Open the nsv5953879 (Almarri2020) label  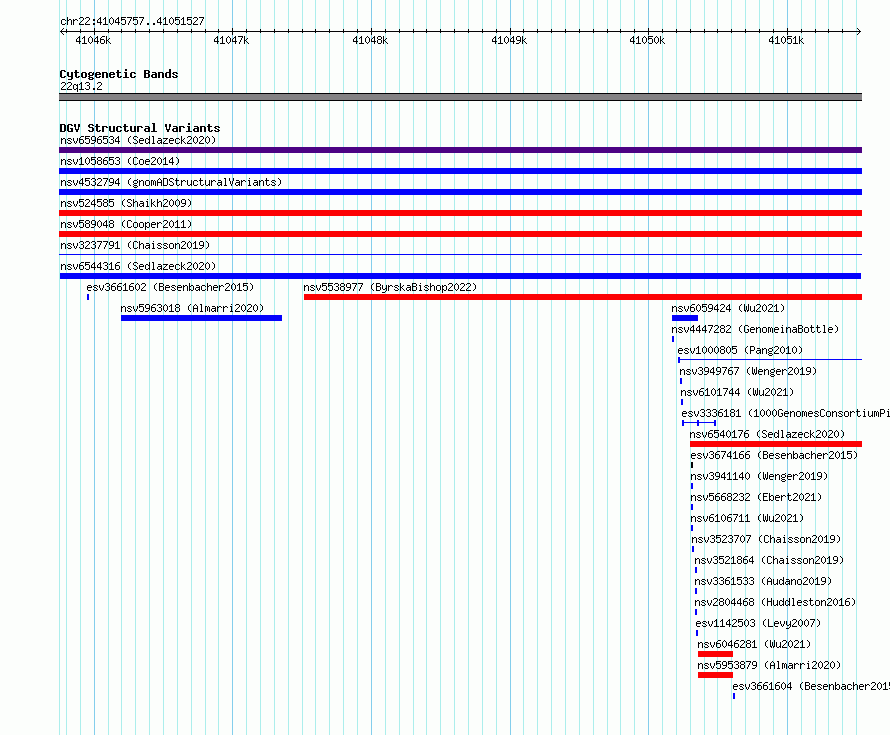(769, 665)
